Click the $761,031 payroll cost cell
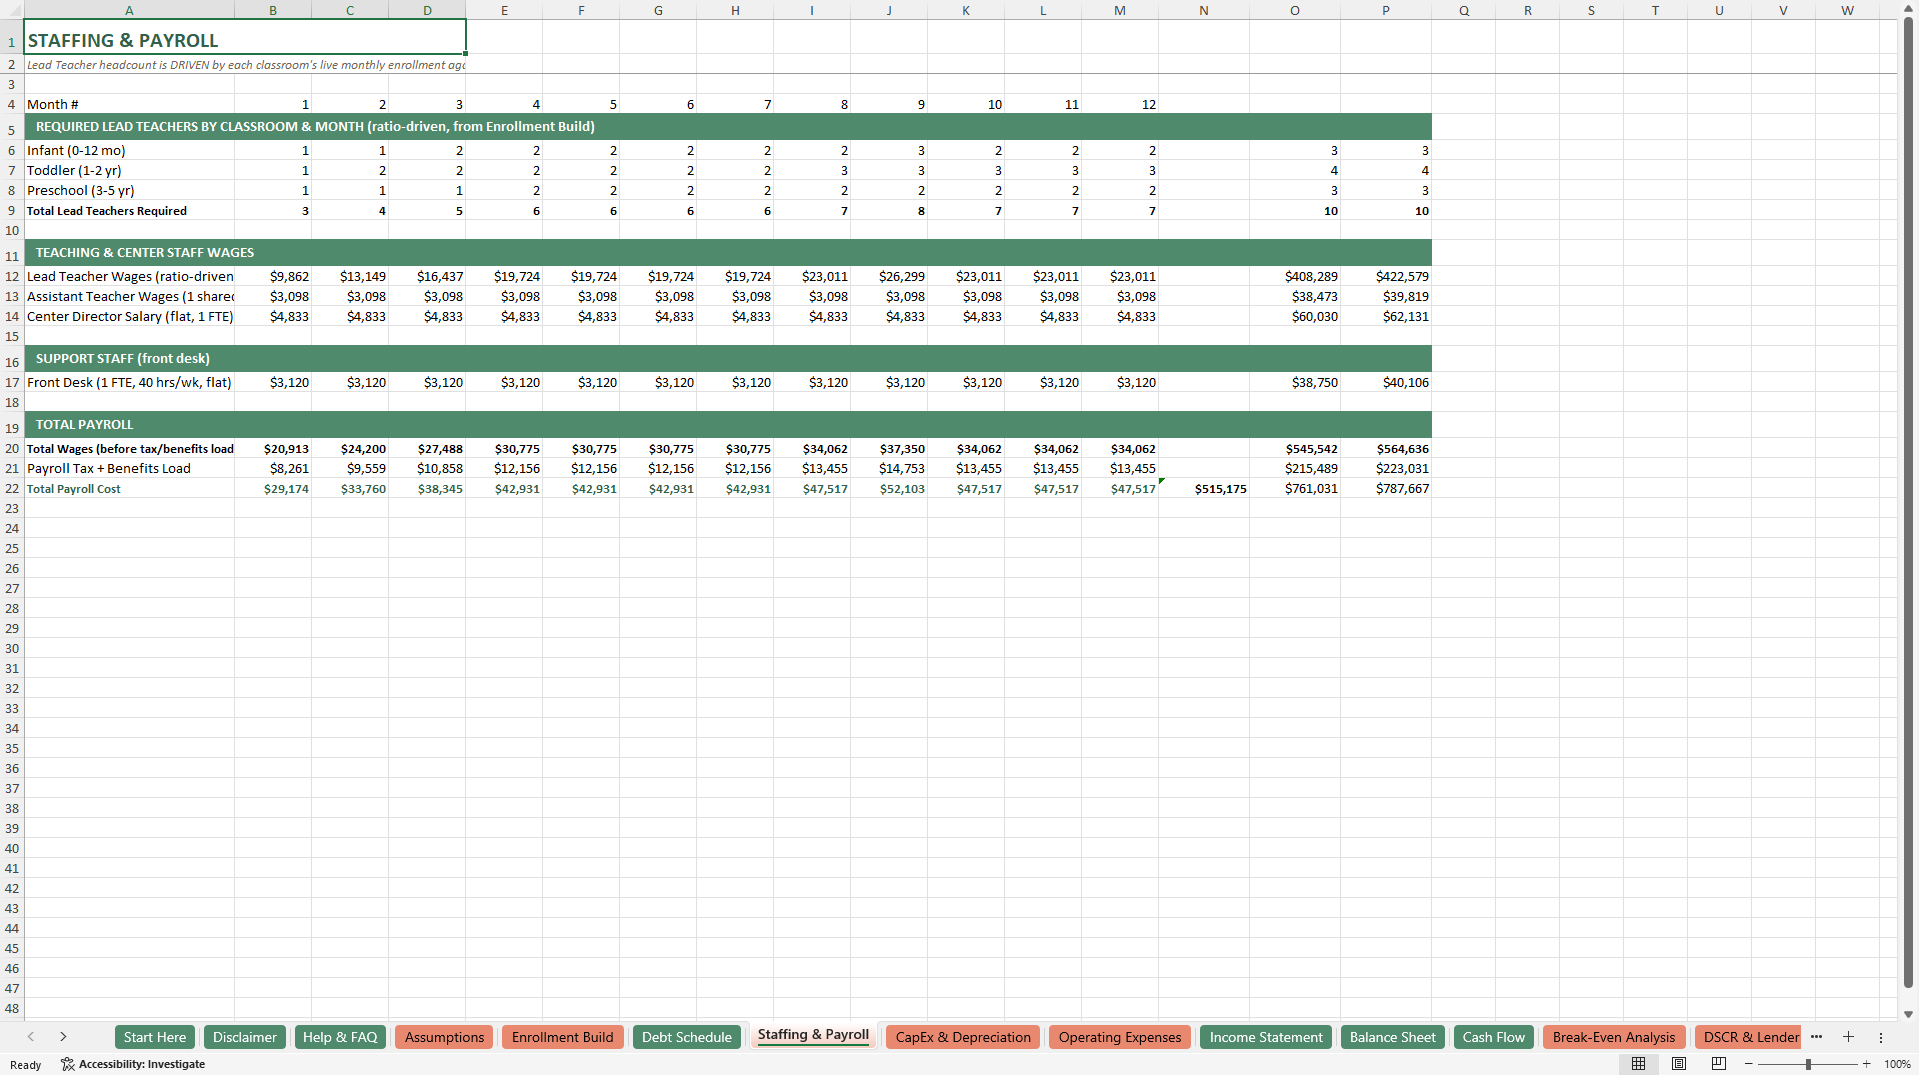The height and width of the screenshot is (1075, 1919). tap(1294, 489)
